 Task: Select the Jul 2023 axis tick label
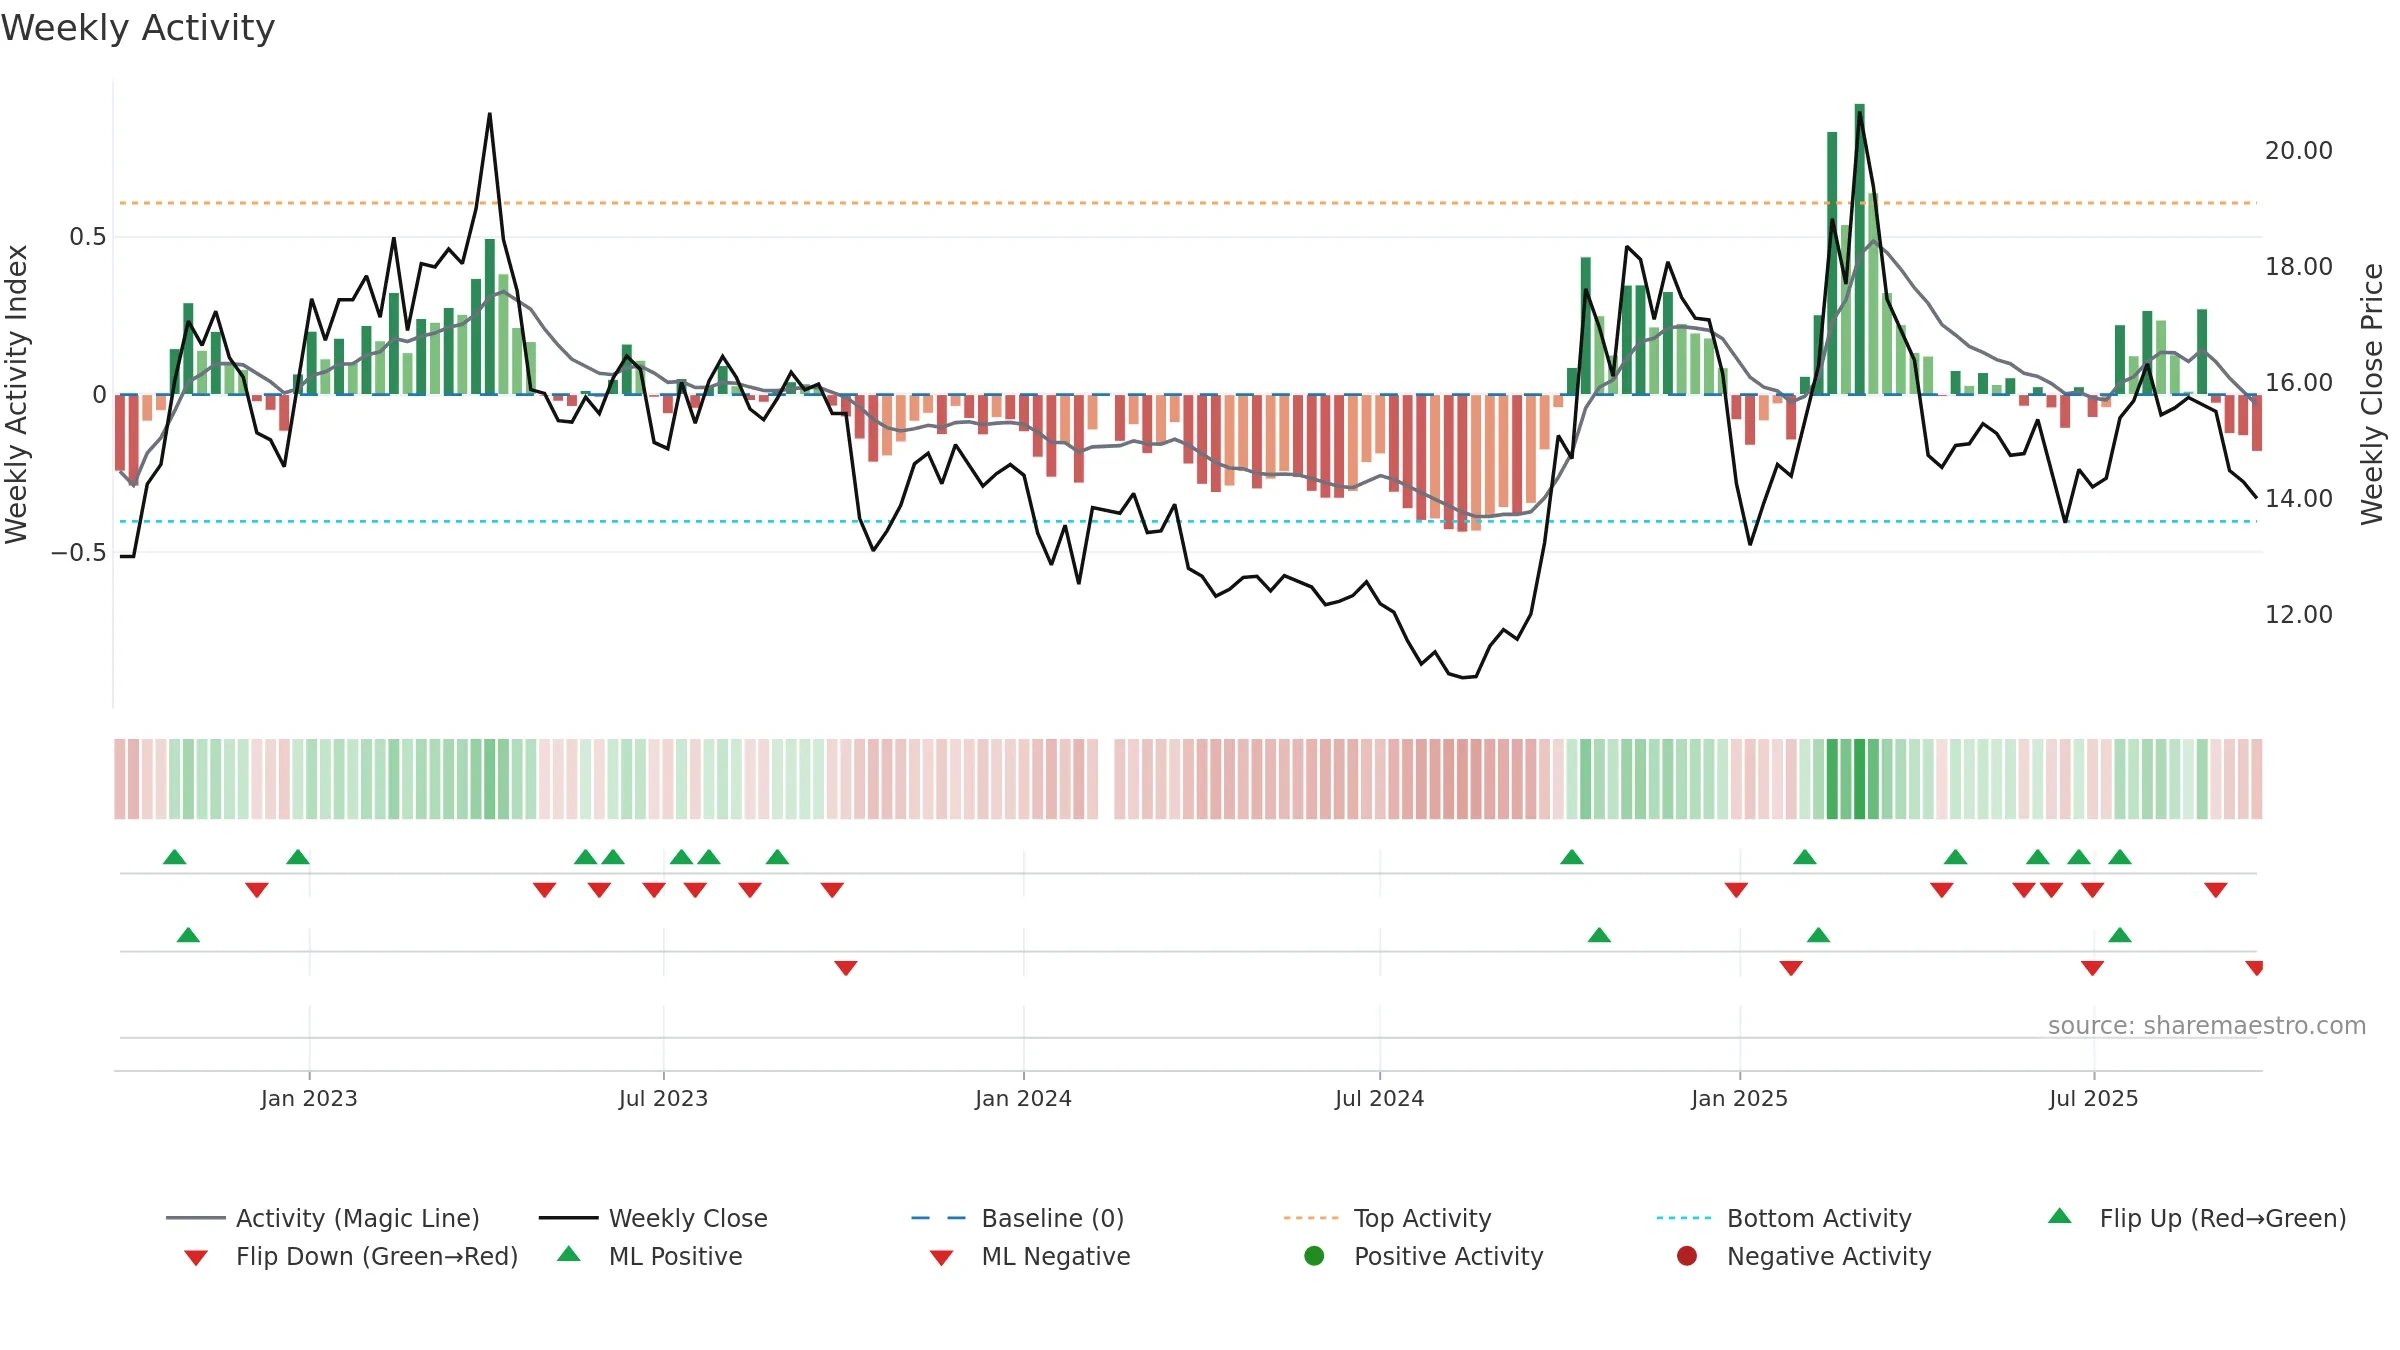click(663, 1098)
